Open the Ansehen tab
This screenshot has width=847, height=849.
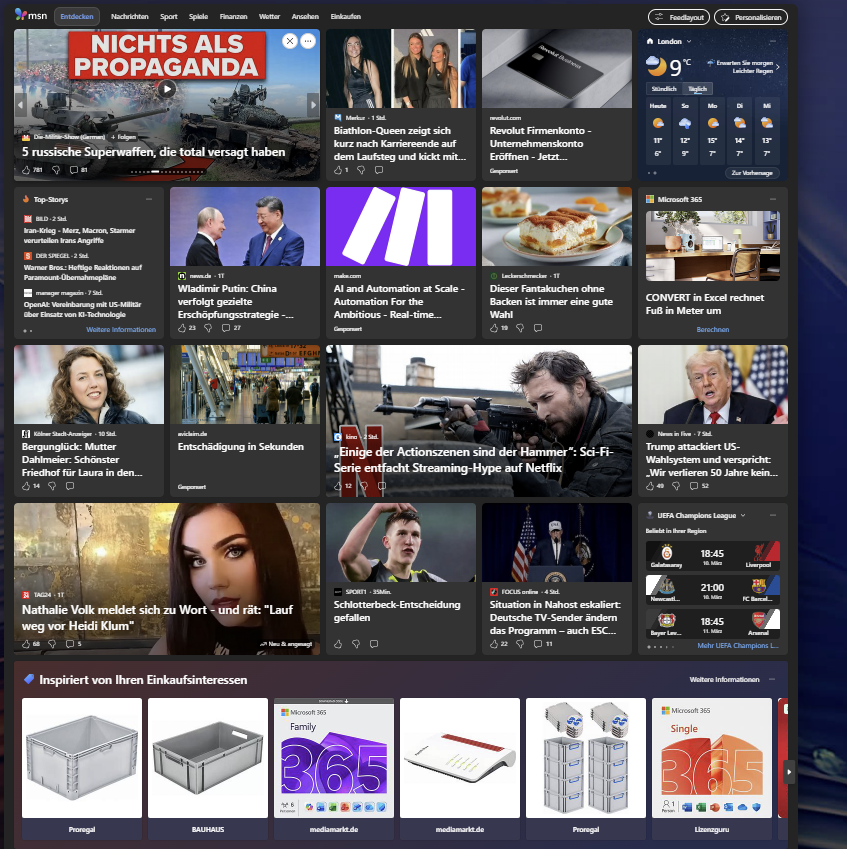(x=305, y=17)
